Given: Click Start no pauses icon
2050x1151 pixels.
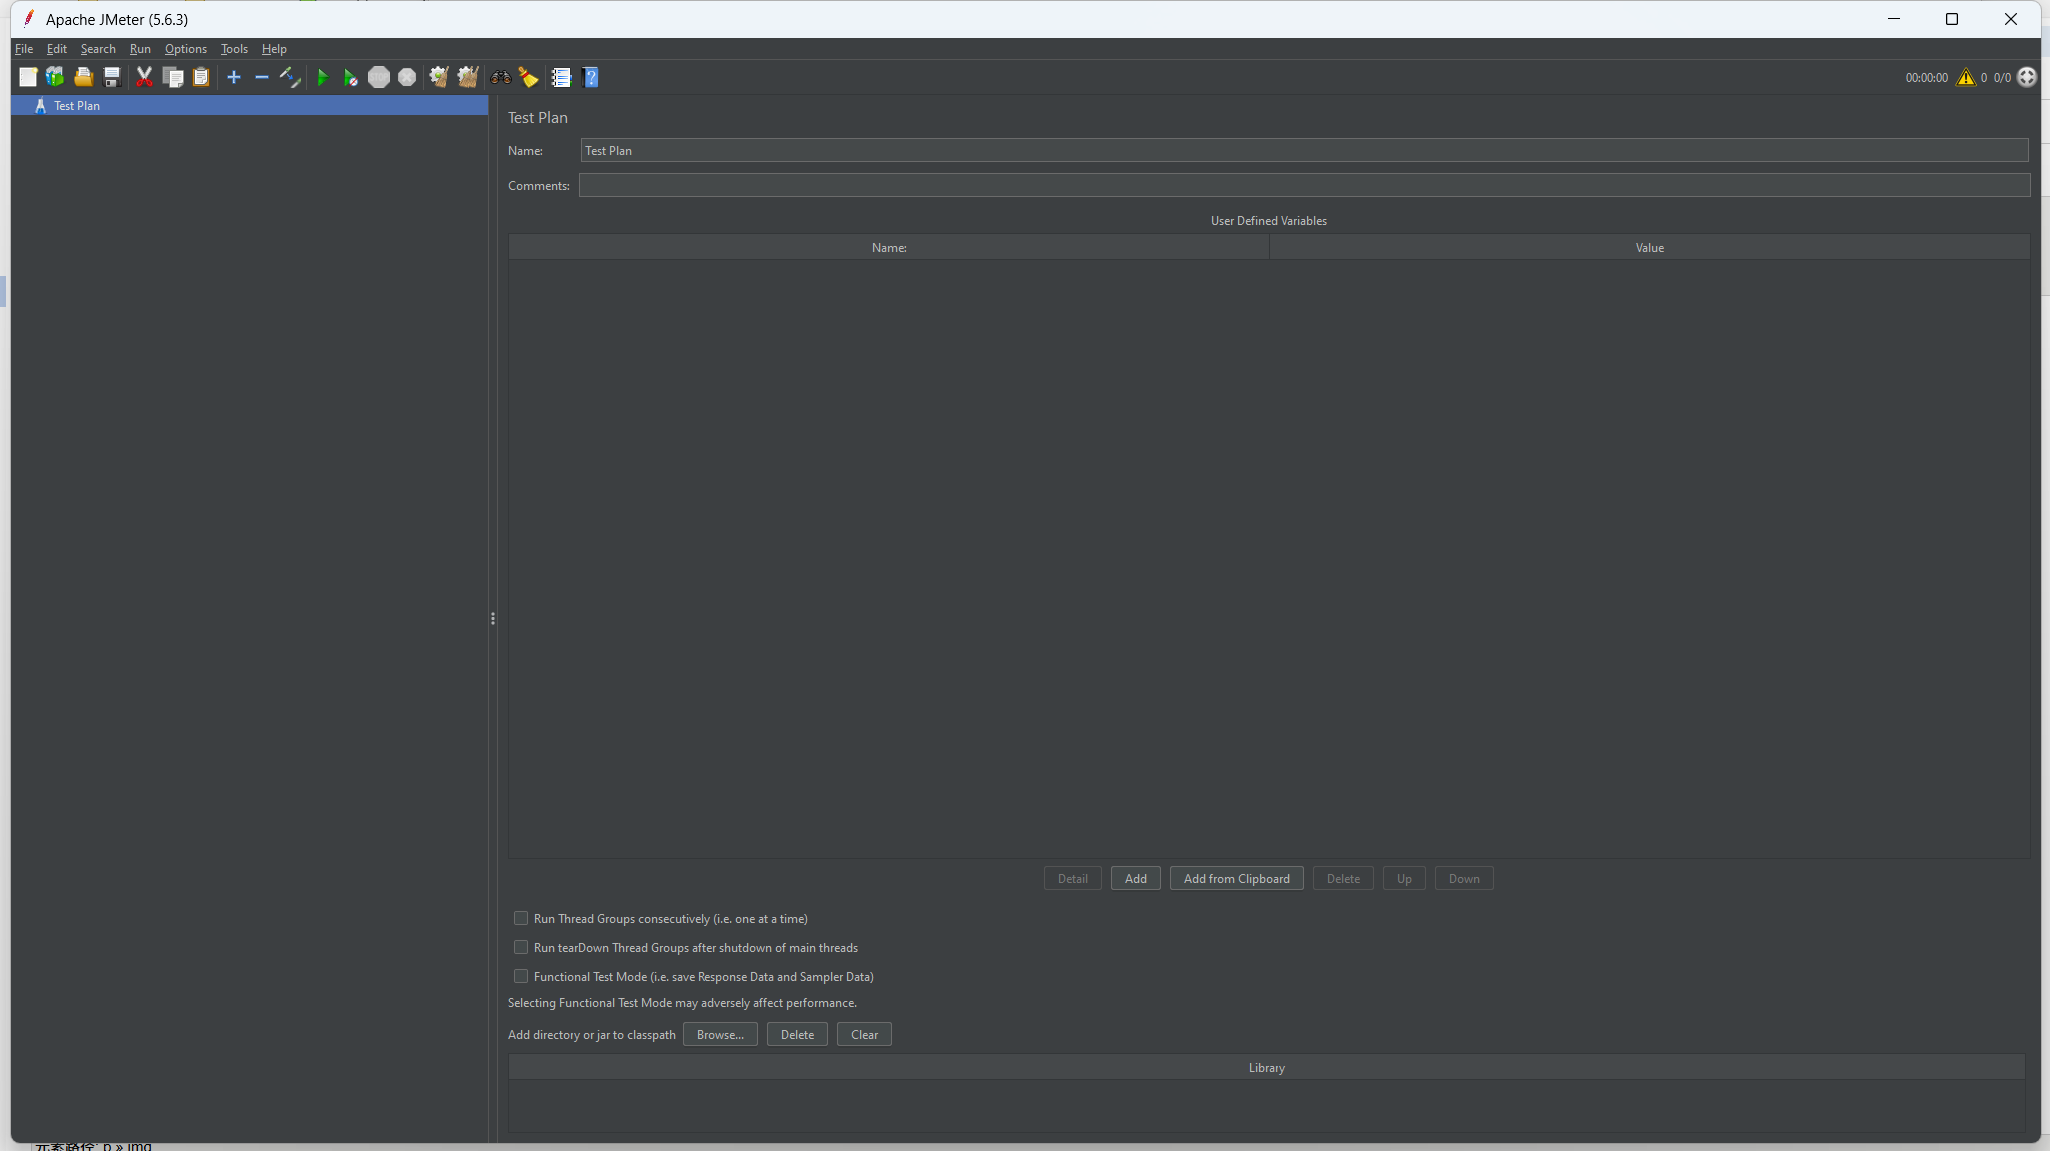Looking at the screenshot, I should pos(350,77).
